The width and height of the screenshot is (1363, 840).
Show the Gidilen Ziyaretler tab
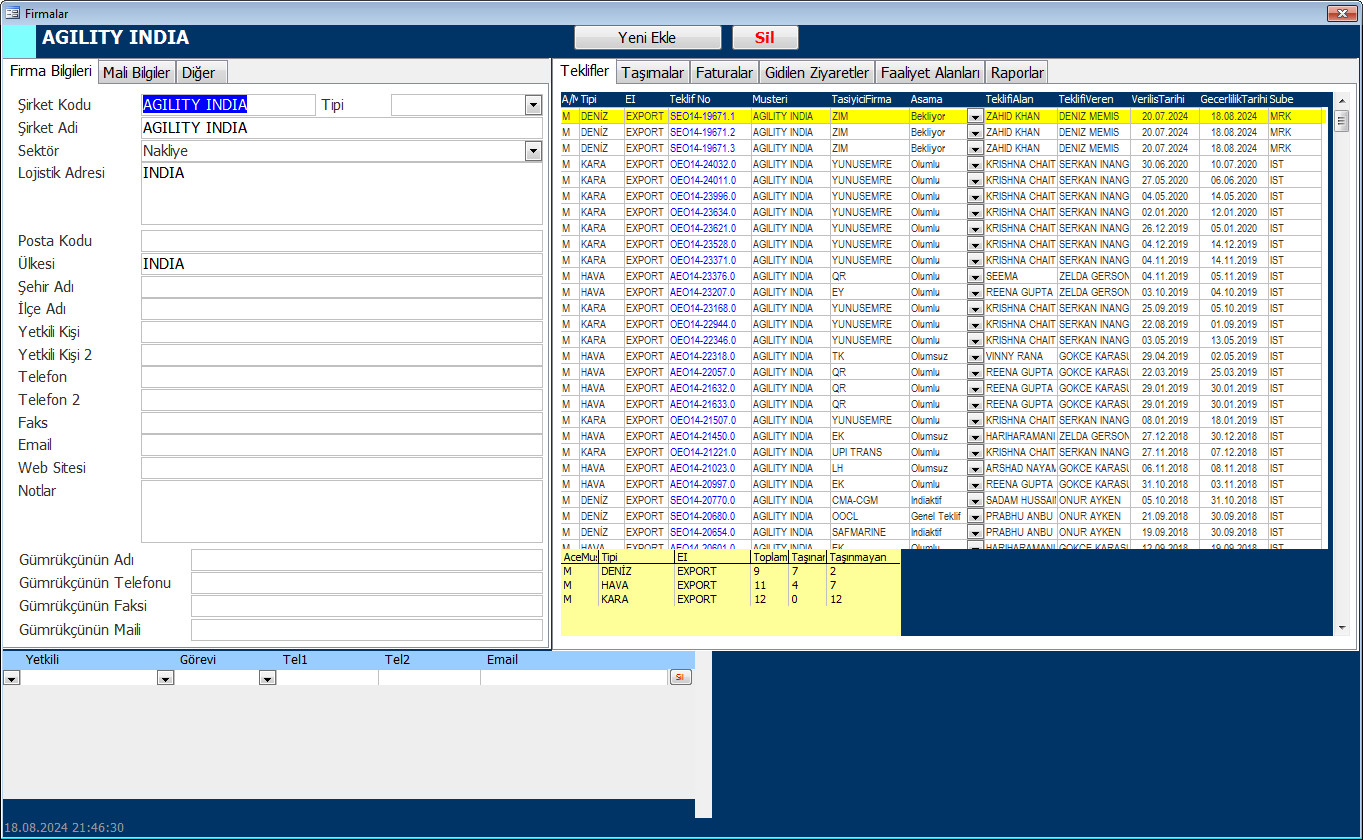[x=817, y=73]
